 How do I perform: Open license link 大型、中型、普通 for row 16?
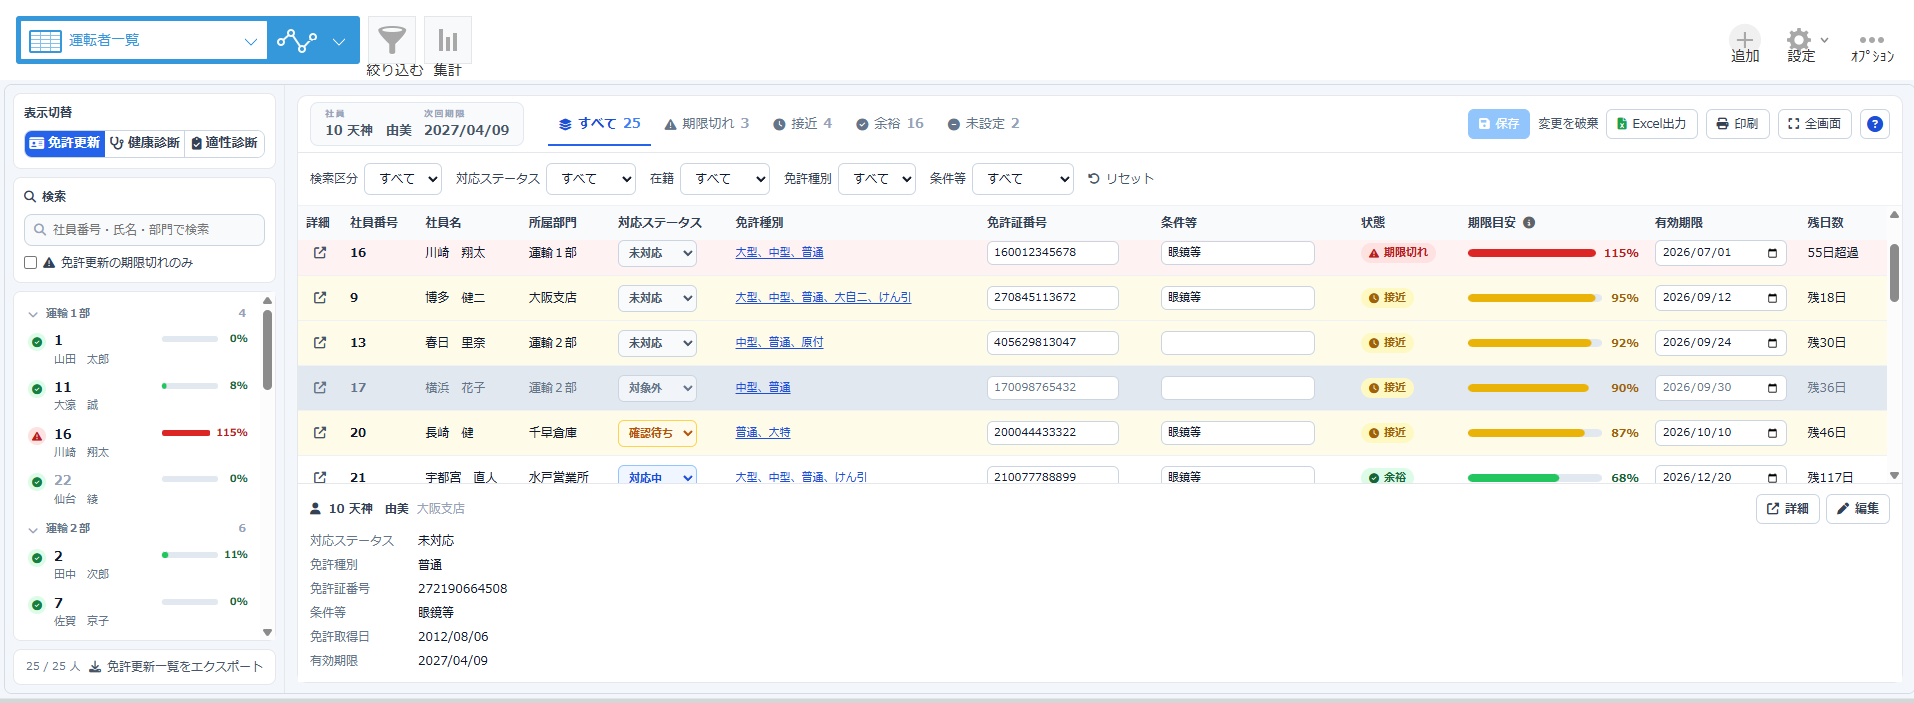pos(779,253)
